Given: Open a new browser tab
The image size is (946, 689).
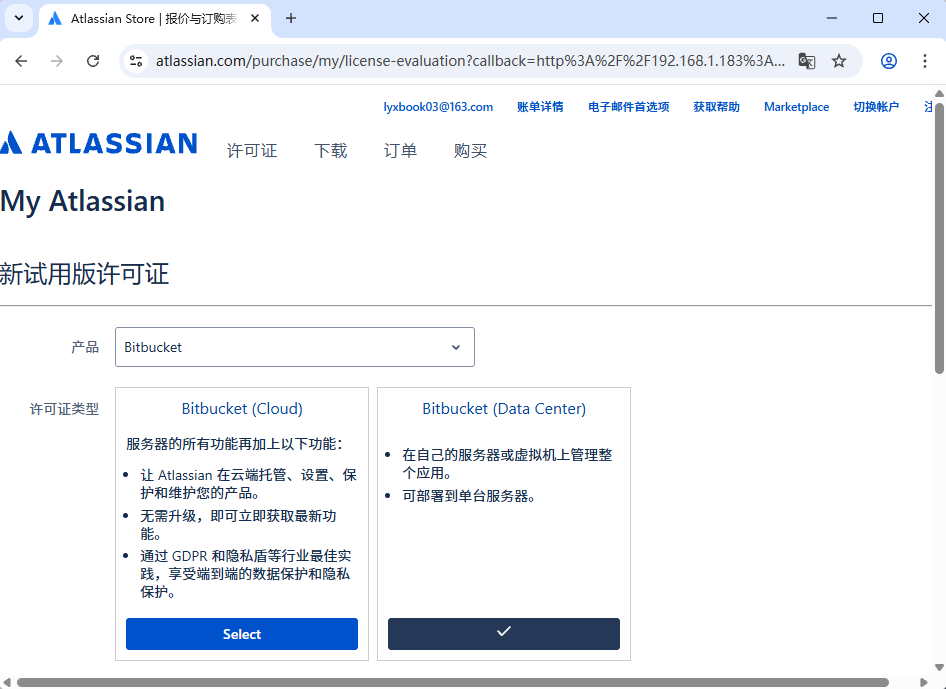Looking at the screenshot, I should 291,19.
